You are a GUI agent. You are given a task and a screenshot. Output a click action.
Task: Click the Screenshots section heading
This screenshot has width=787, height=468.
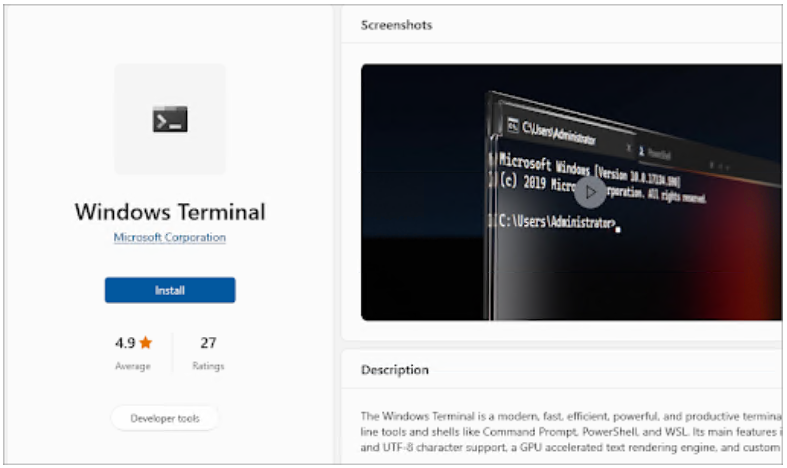[397, 25]
